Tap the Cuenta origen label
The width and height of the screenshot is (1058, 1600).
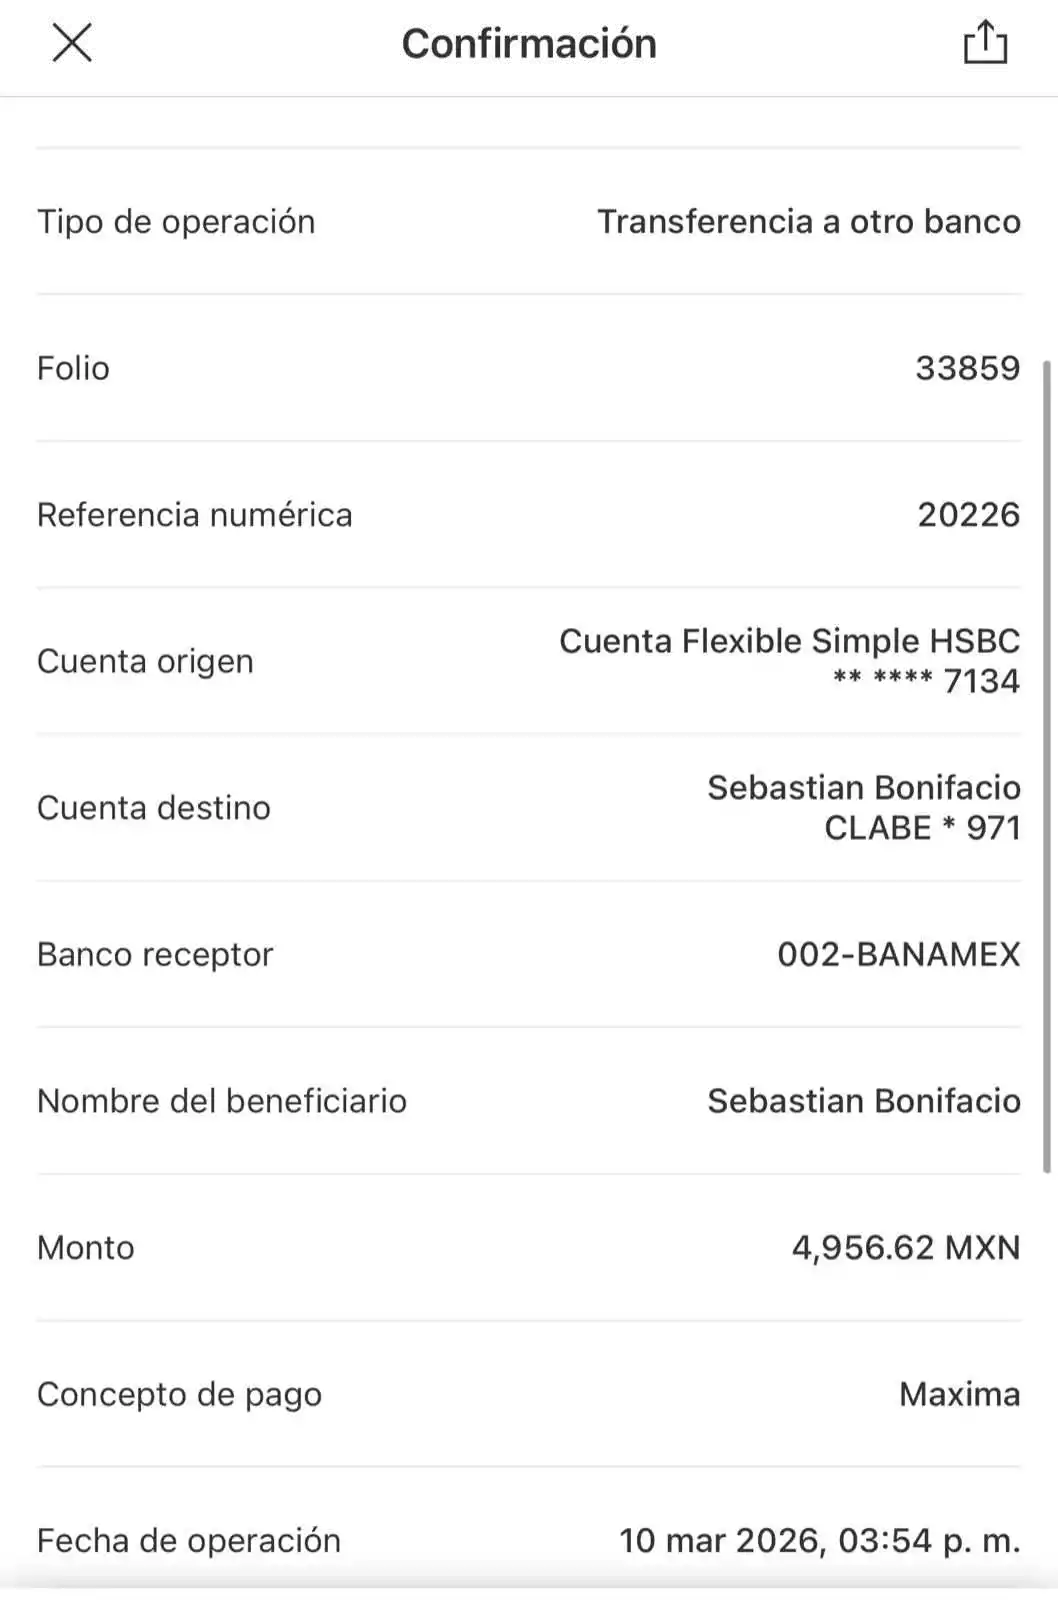[x=145, y=662]
